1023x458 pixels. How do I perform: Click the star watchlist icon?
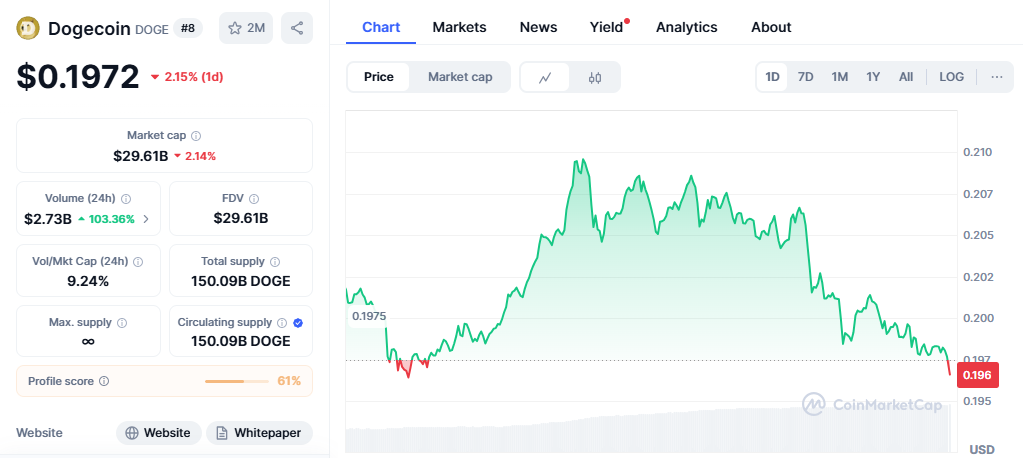click(235, 28)
